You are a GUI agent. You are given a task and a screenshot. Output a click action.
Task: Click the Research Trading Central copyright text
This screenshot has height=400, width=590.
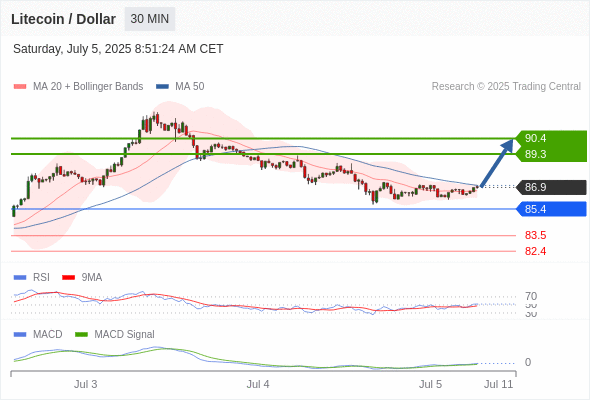click(506, 87)
